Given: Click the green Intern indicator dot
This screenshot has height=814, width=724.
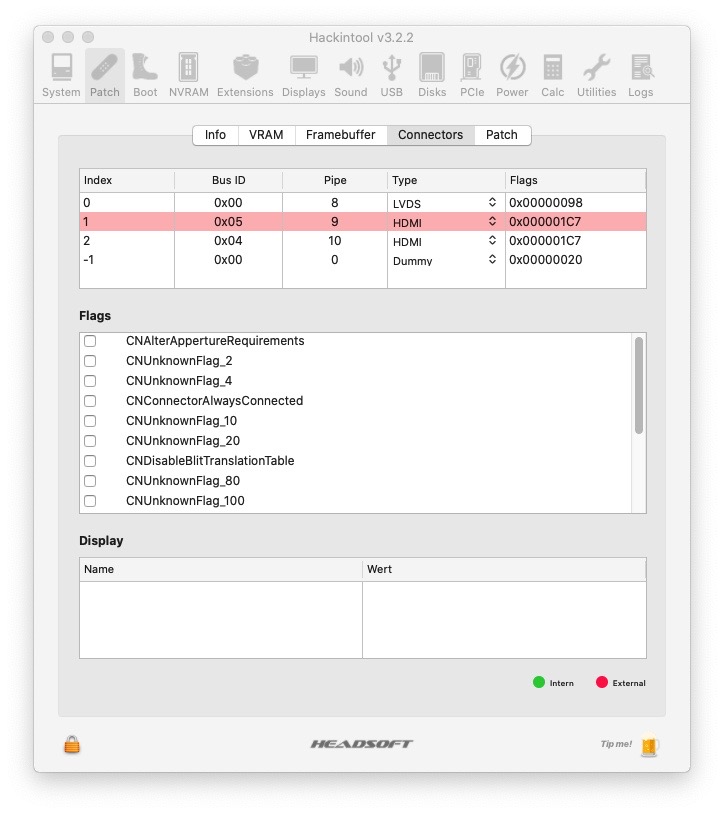Looking at the screenshot, I should 539,682.
